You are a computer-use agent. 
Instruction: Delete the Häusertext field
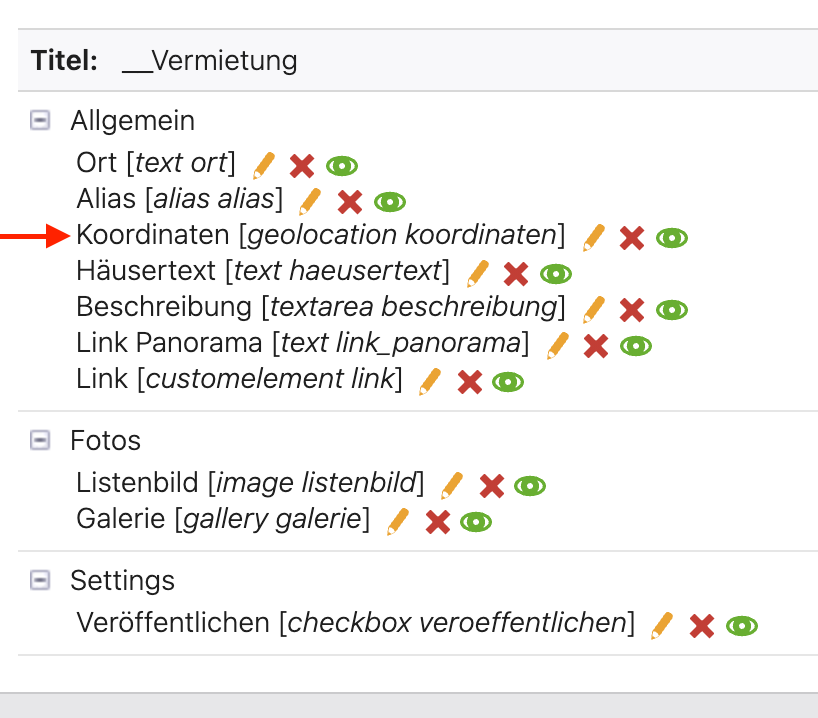(516, 274)
